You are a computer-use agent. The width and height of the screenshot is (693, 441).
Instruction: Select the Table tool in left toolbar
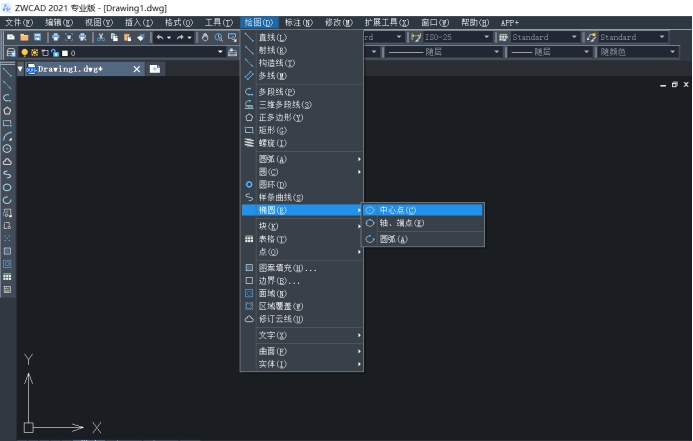pos(8,276)
